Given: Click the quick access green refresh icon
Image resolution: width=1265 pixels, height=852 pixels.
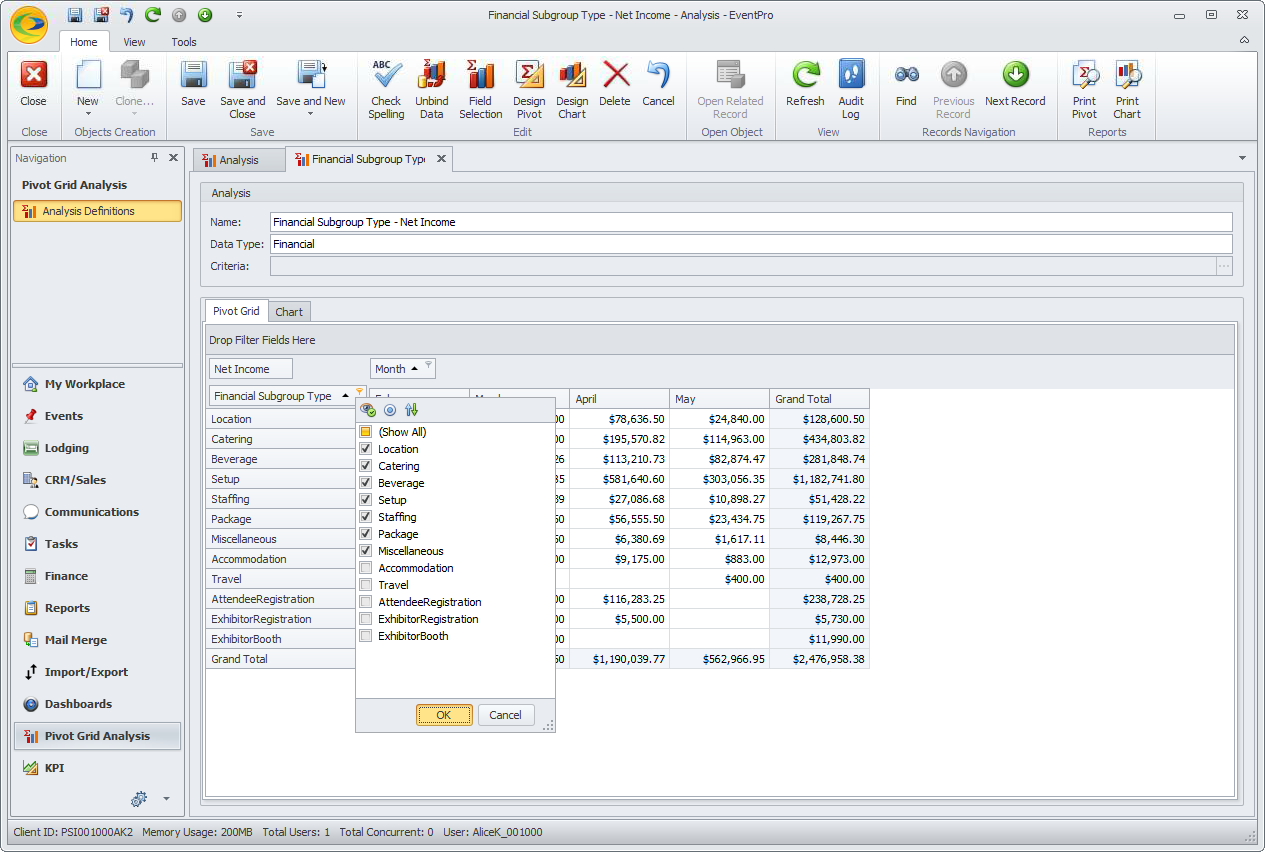Looking at the screenshot, I should coord(153,15).
